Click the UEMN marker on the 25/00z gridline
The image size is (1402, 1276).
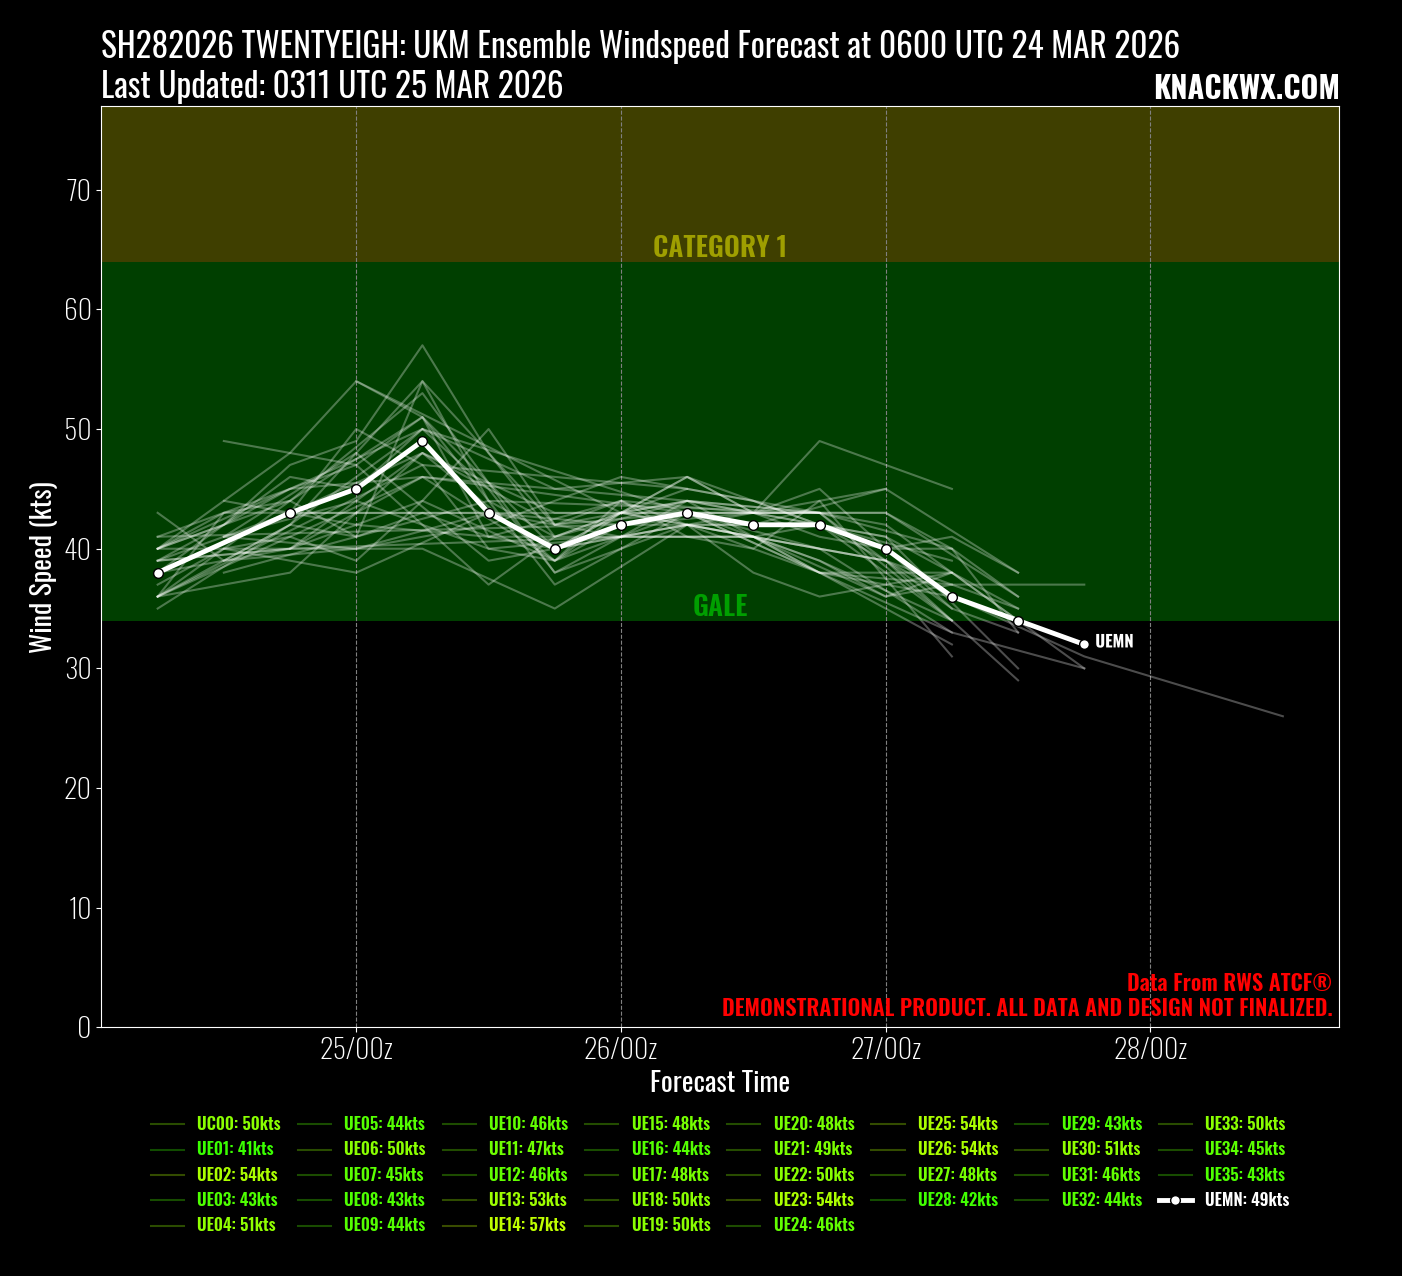356,489
